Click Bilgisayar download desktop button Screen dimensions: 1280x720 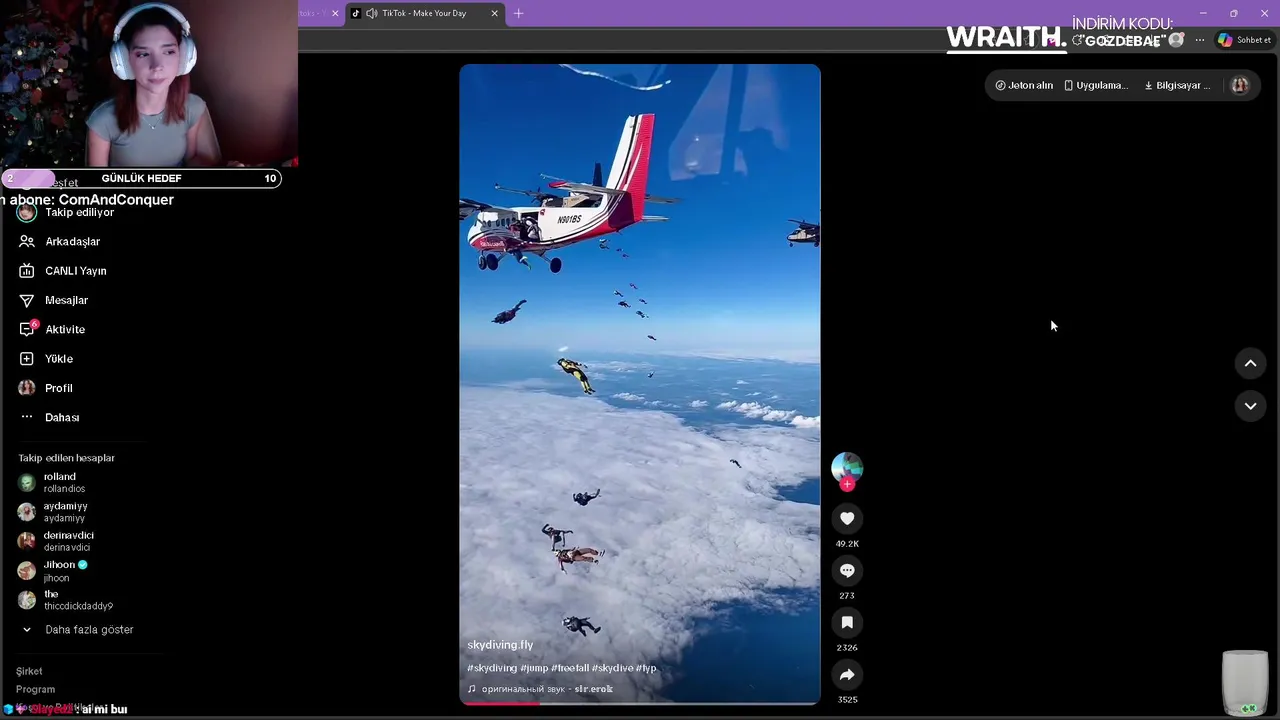tap(1177, 85)
